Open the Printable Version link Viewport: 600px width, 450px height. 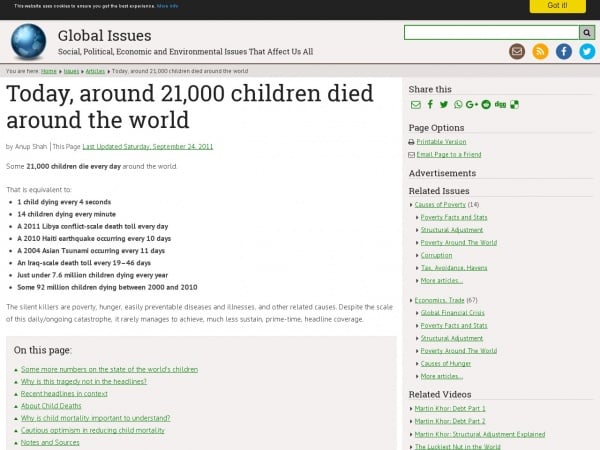(x=441, y=142)
